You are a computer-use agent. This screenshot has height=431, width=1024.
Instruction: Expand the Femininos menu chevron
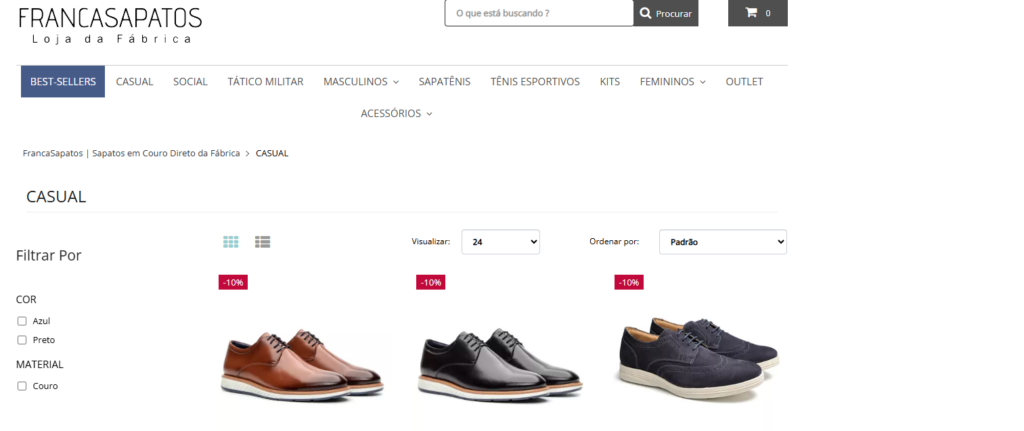[x=703, y=82]
